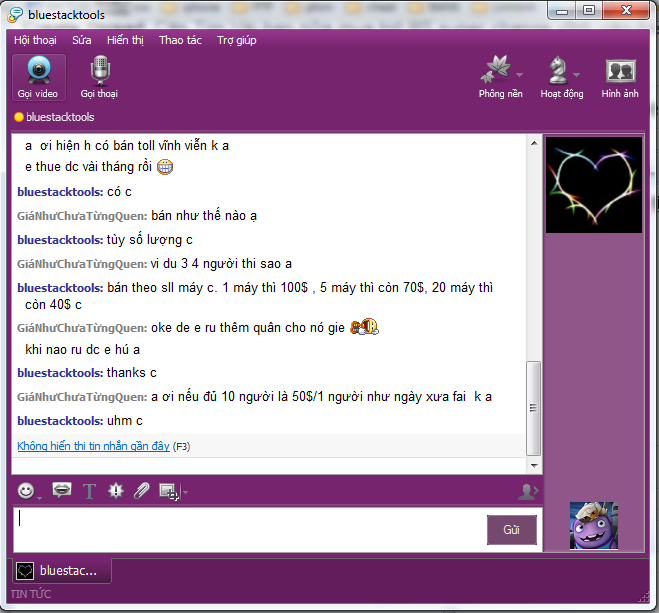Close the bluestacktools chat window
This screenshot has width=659, height=613.
[x=626, y=11]
